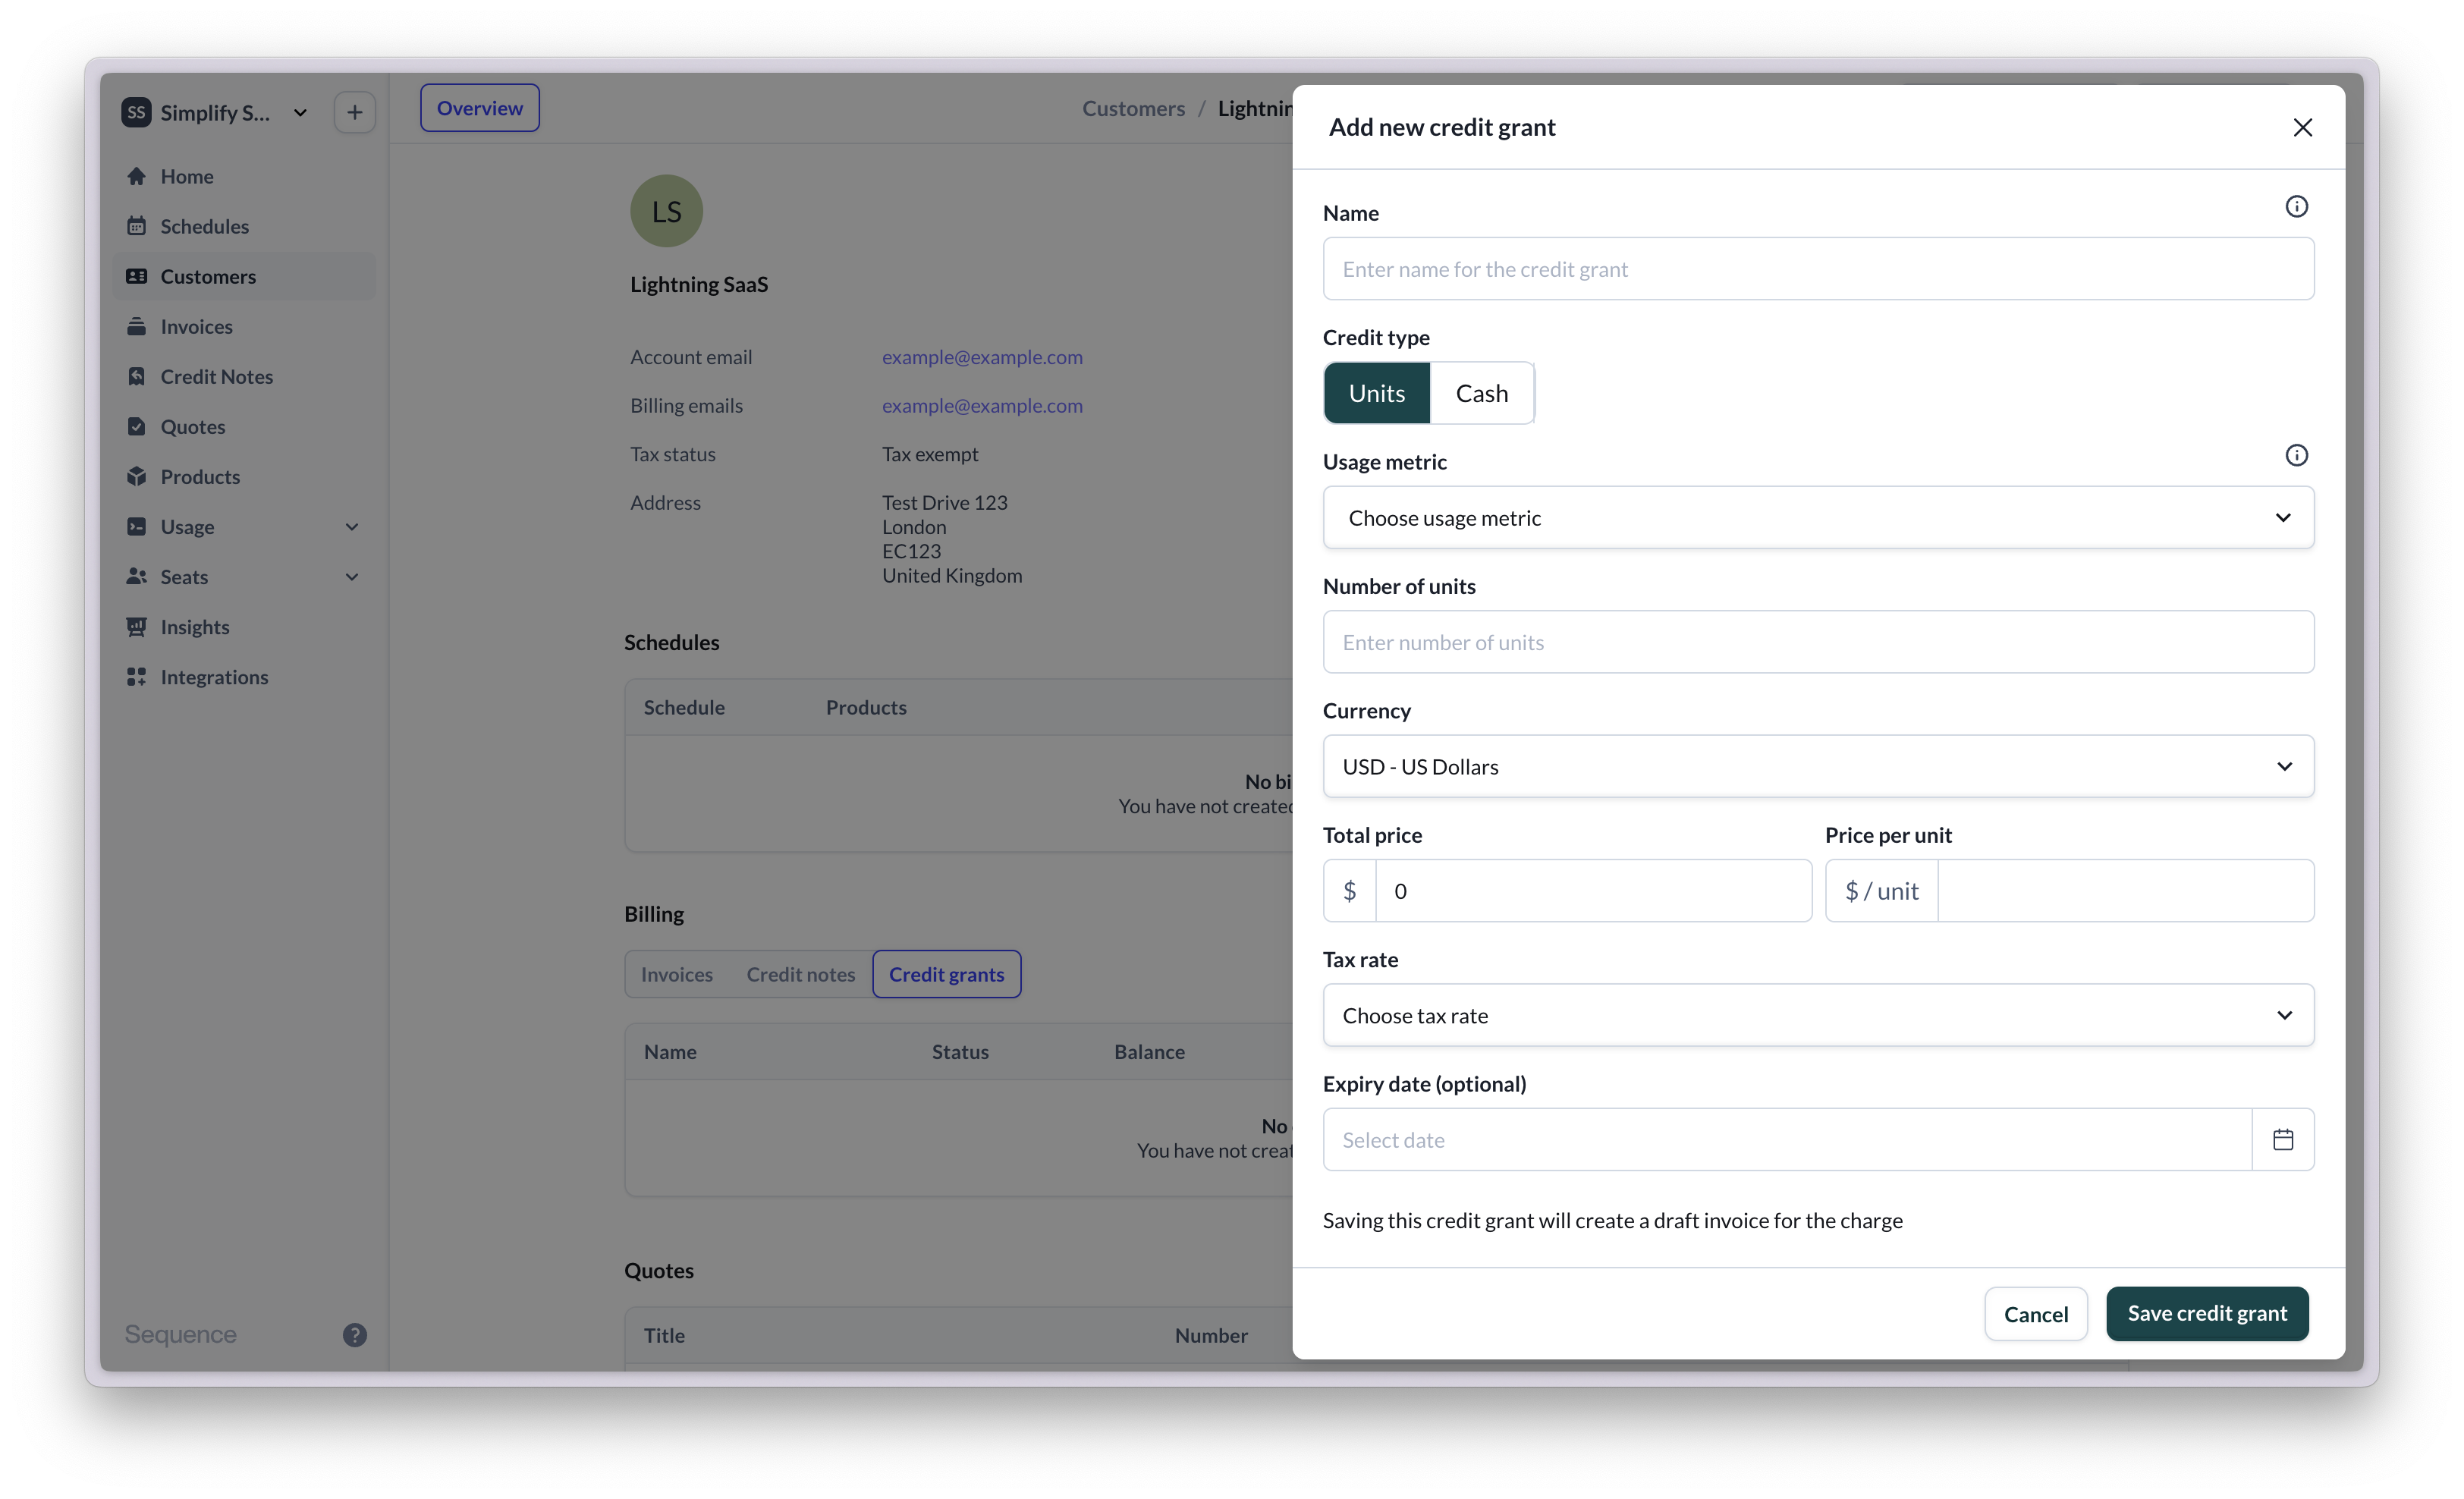Click the Customers breadcrumb link
This screenshot has width=2464, height=1499.
pyautogui.click(x=1133, y=108)
